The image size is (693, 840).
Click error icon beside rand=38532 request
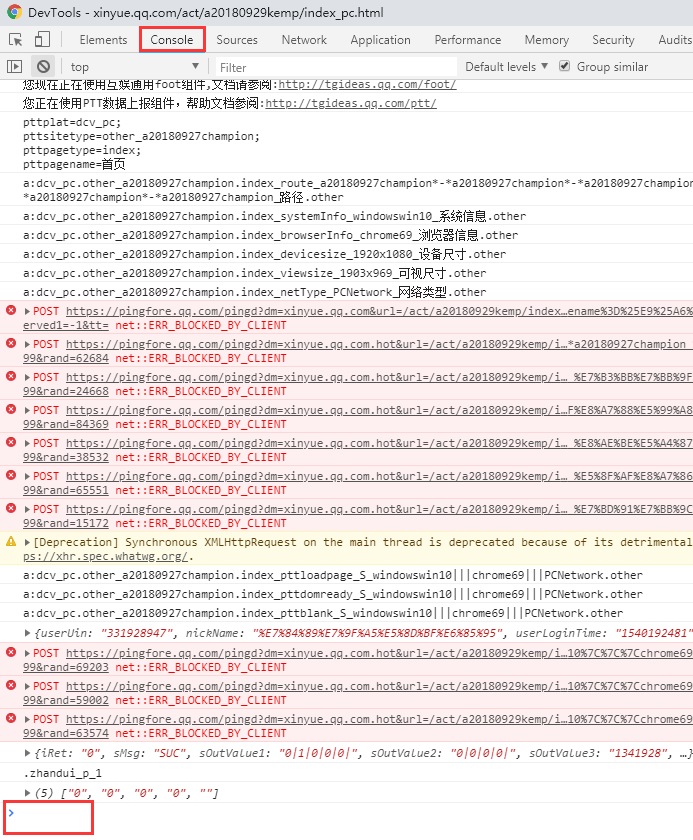pos(11,442)
